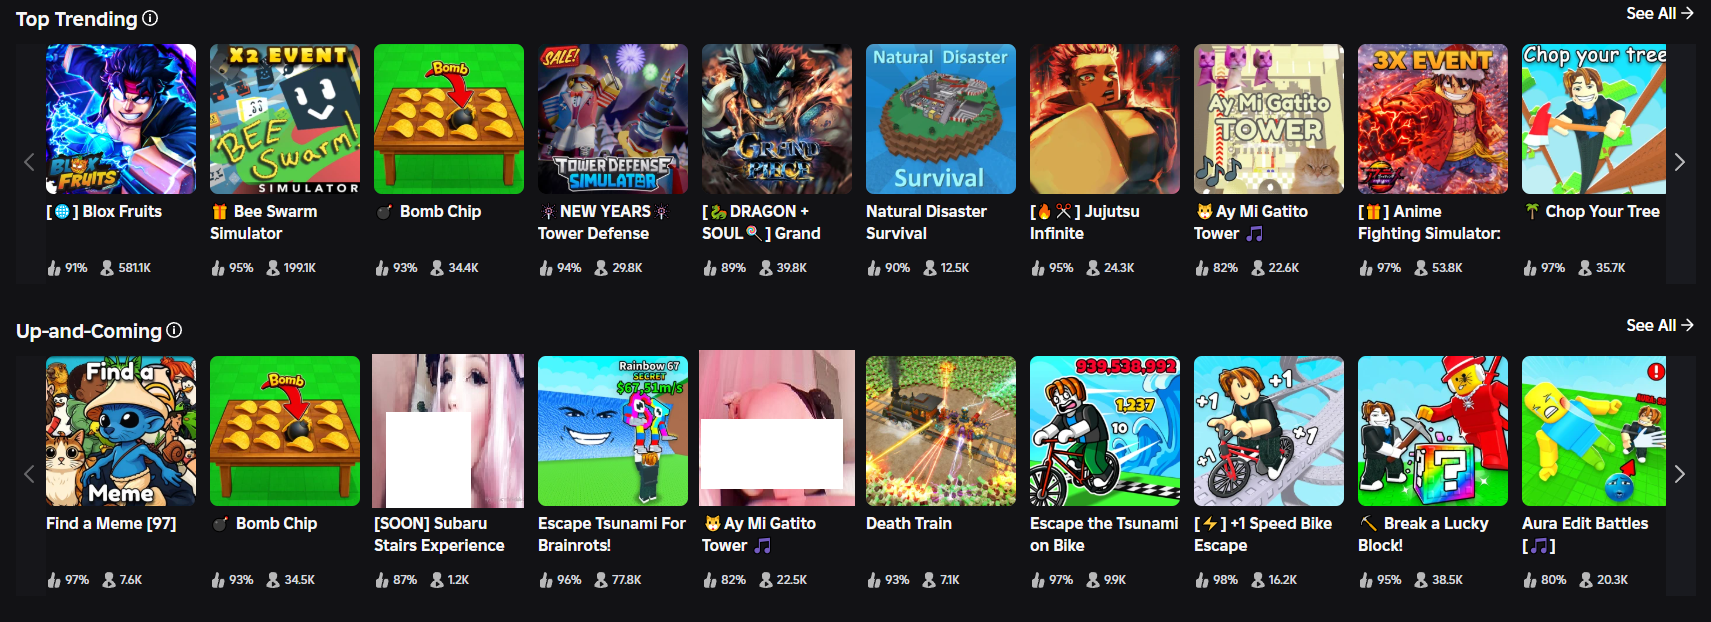This screenshot has height=622, width=1711.
Task: Open the Break a Lucky Block thumbnail
Action: (1433, 431)
